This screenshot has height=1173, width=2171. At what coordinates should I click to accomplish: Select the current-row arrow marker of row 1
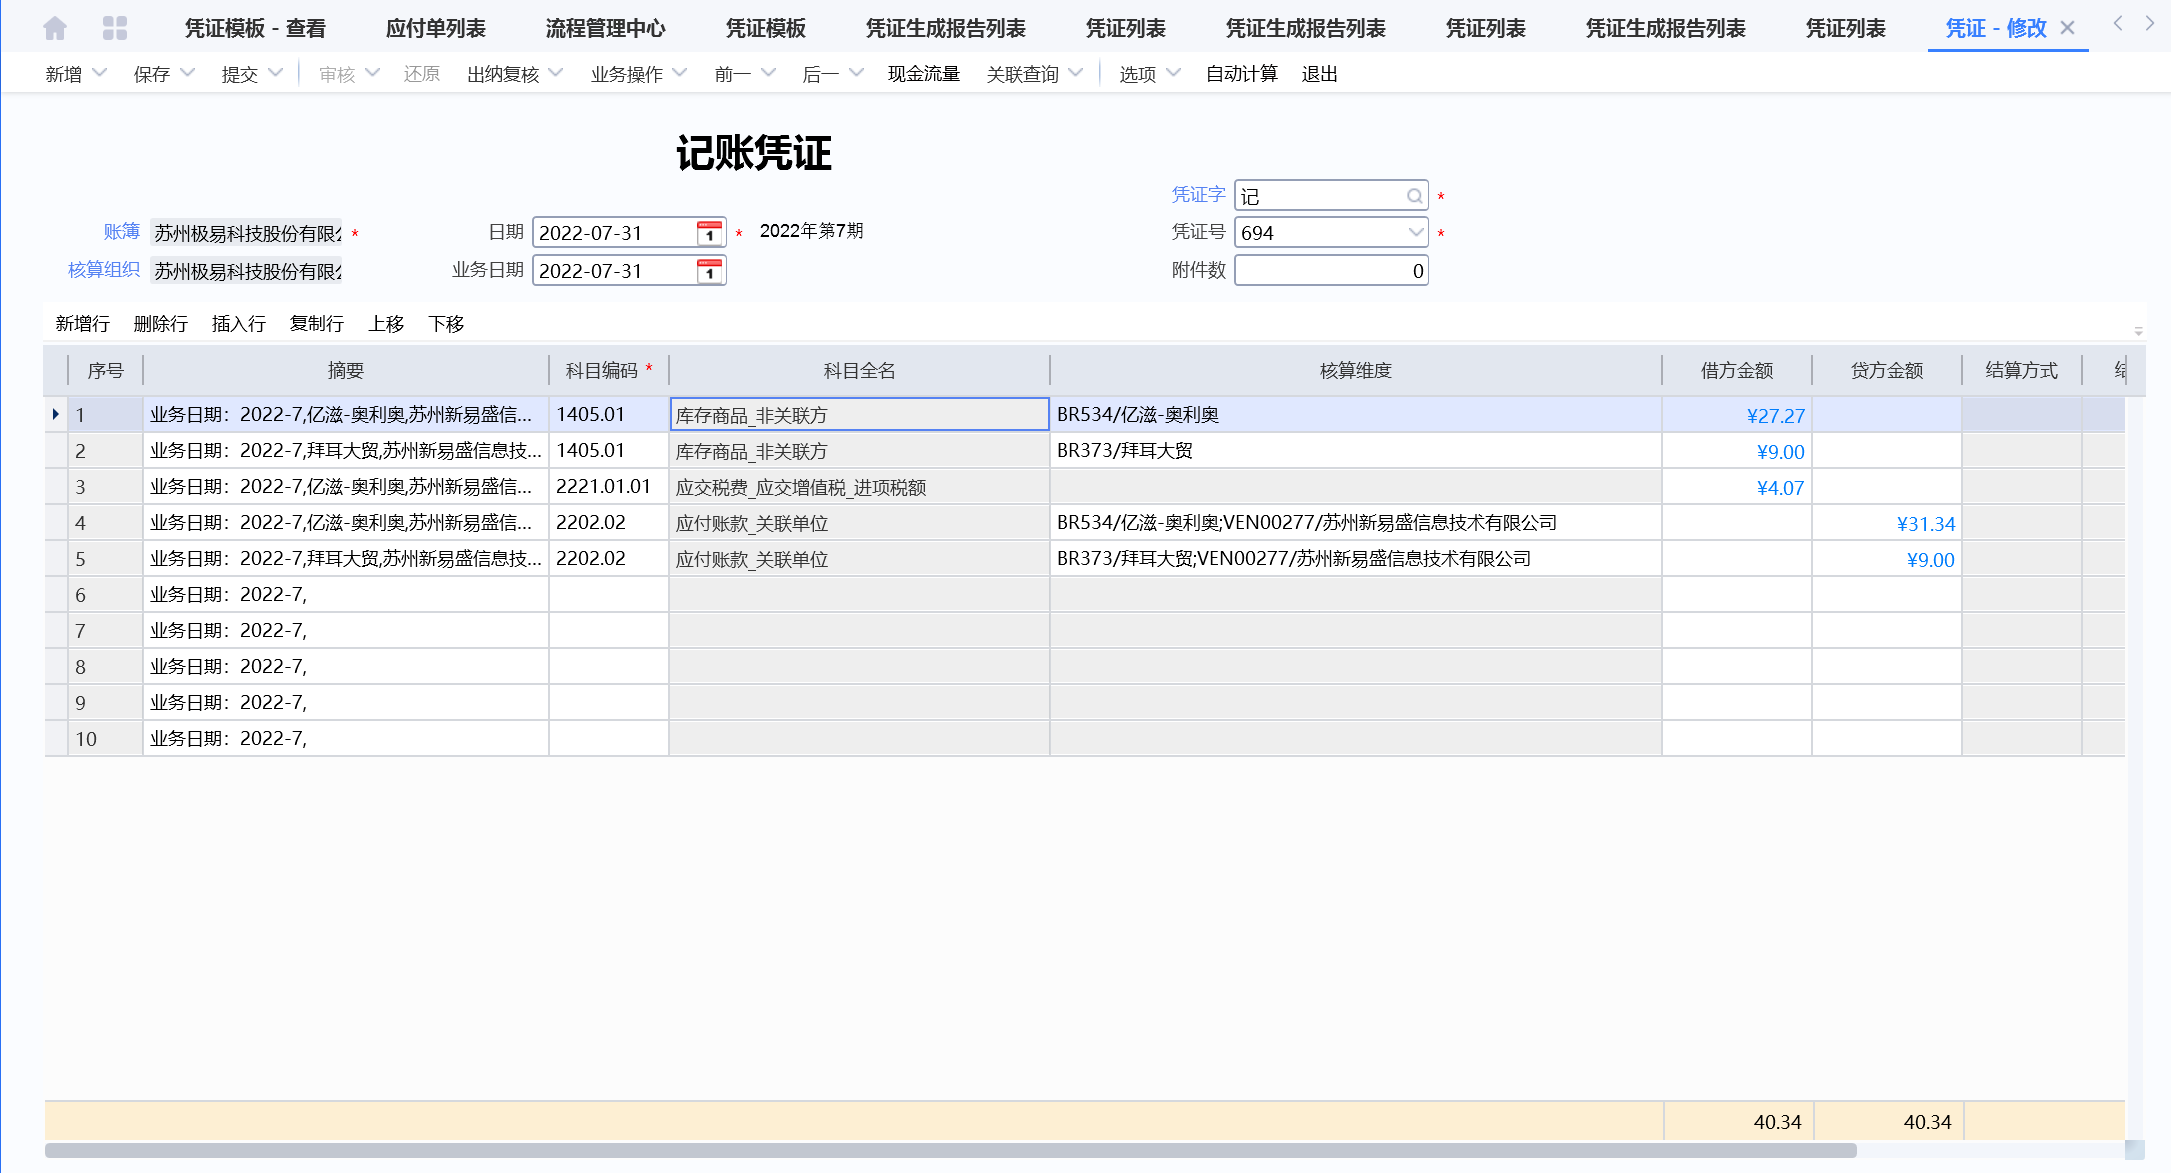tap(55, 414)
